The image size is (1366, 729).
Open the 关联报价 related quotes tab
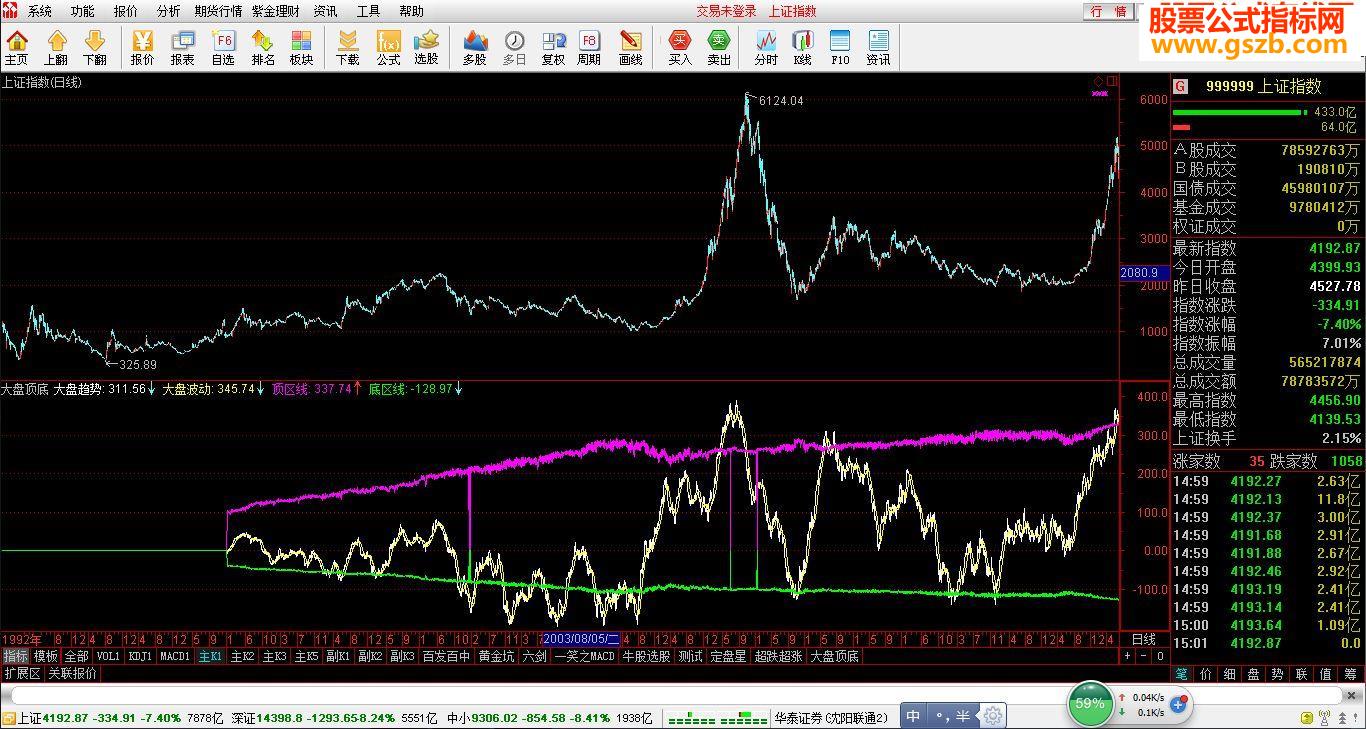click(x=73, y=674)
